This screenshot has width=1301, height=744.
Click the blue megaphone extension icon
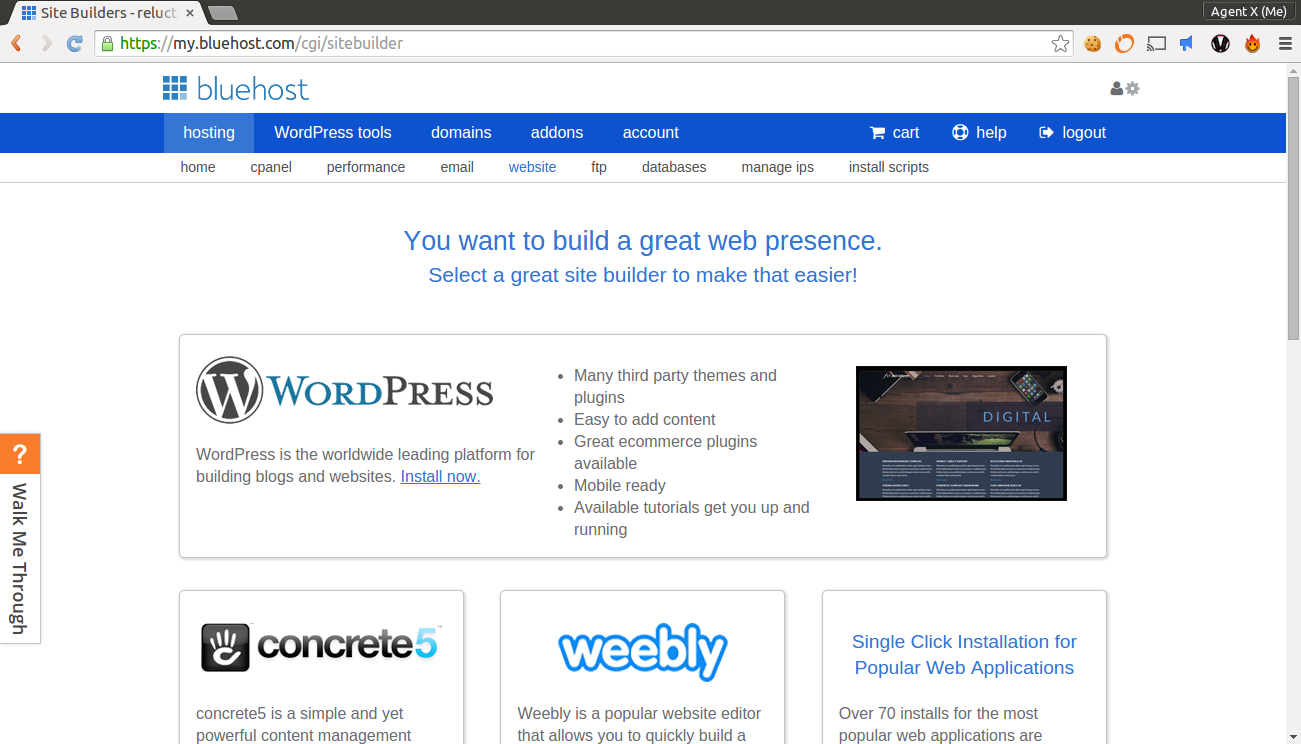tap(1187, 43)
